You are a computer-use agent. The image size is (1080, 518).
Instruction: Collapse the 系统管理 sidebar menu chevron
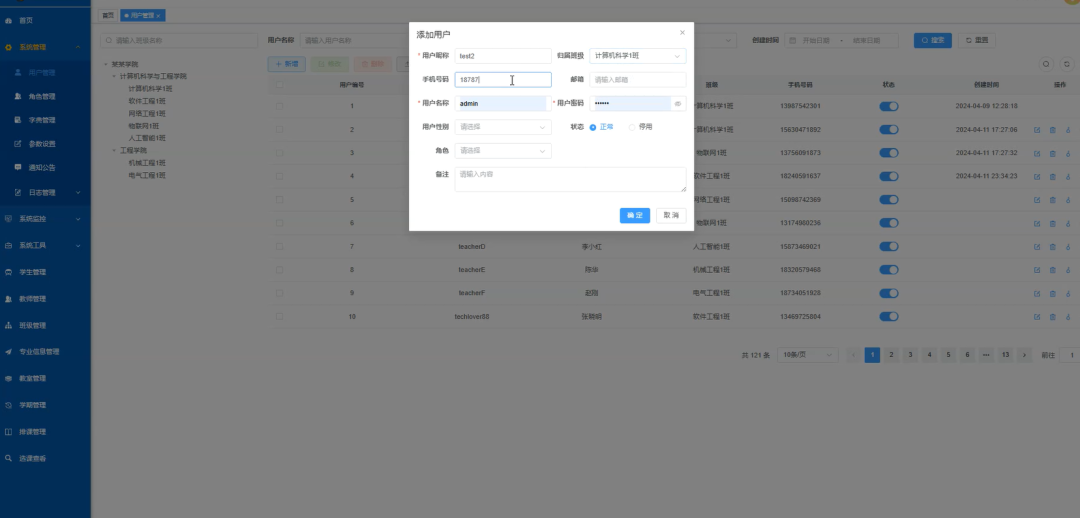click(78, 48)
